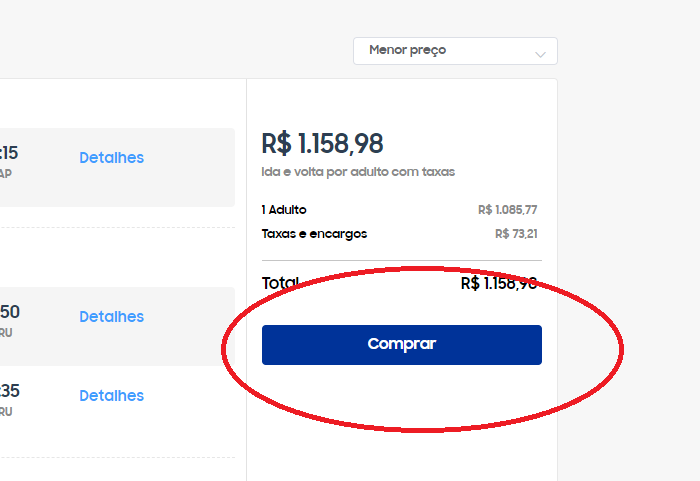Screen dimensions: 700x481
Task: Open Detalhes for the :35 flight
Action: click(x=111, y=396)
